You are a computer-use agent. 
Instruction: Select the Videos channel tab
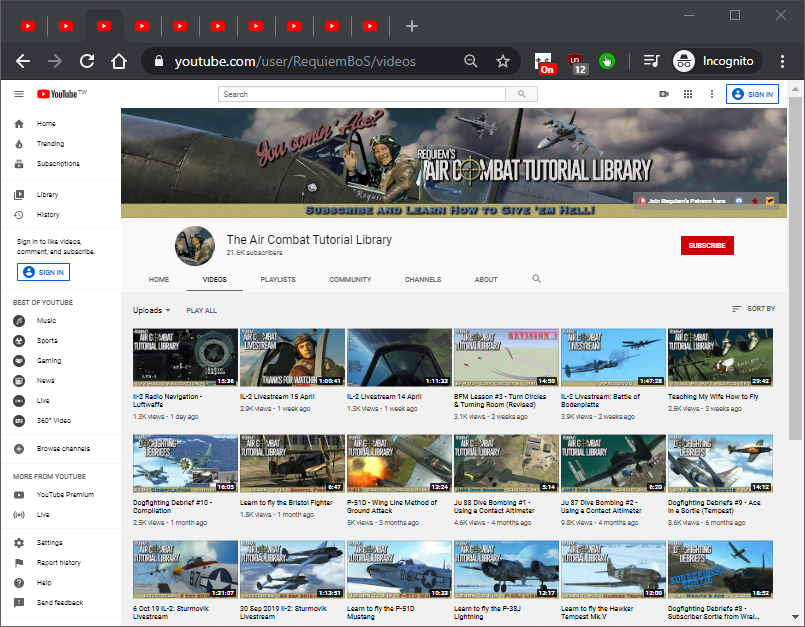click(x=215, y=279)
